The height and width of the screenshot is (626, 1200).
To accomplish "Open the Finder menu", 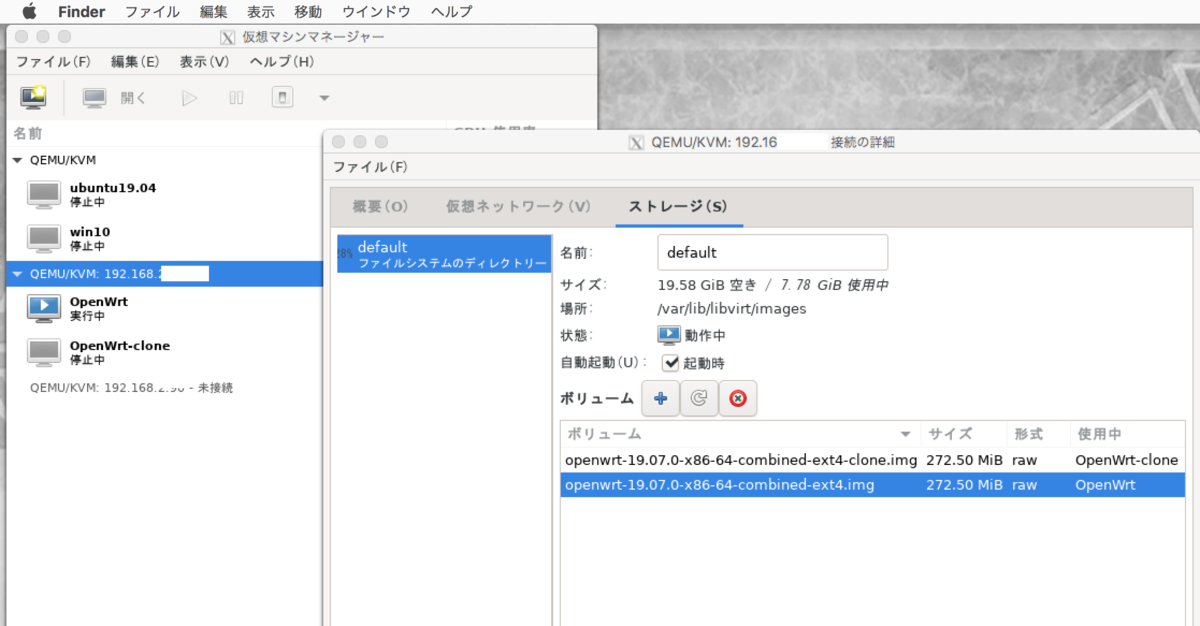I will coord(81,12).
